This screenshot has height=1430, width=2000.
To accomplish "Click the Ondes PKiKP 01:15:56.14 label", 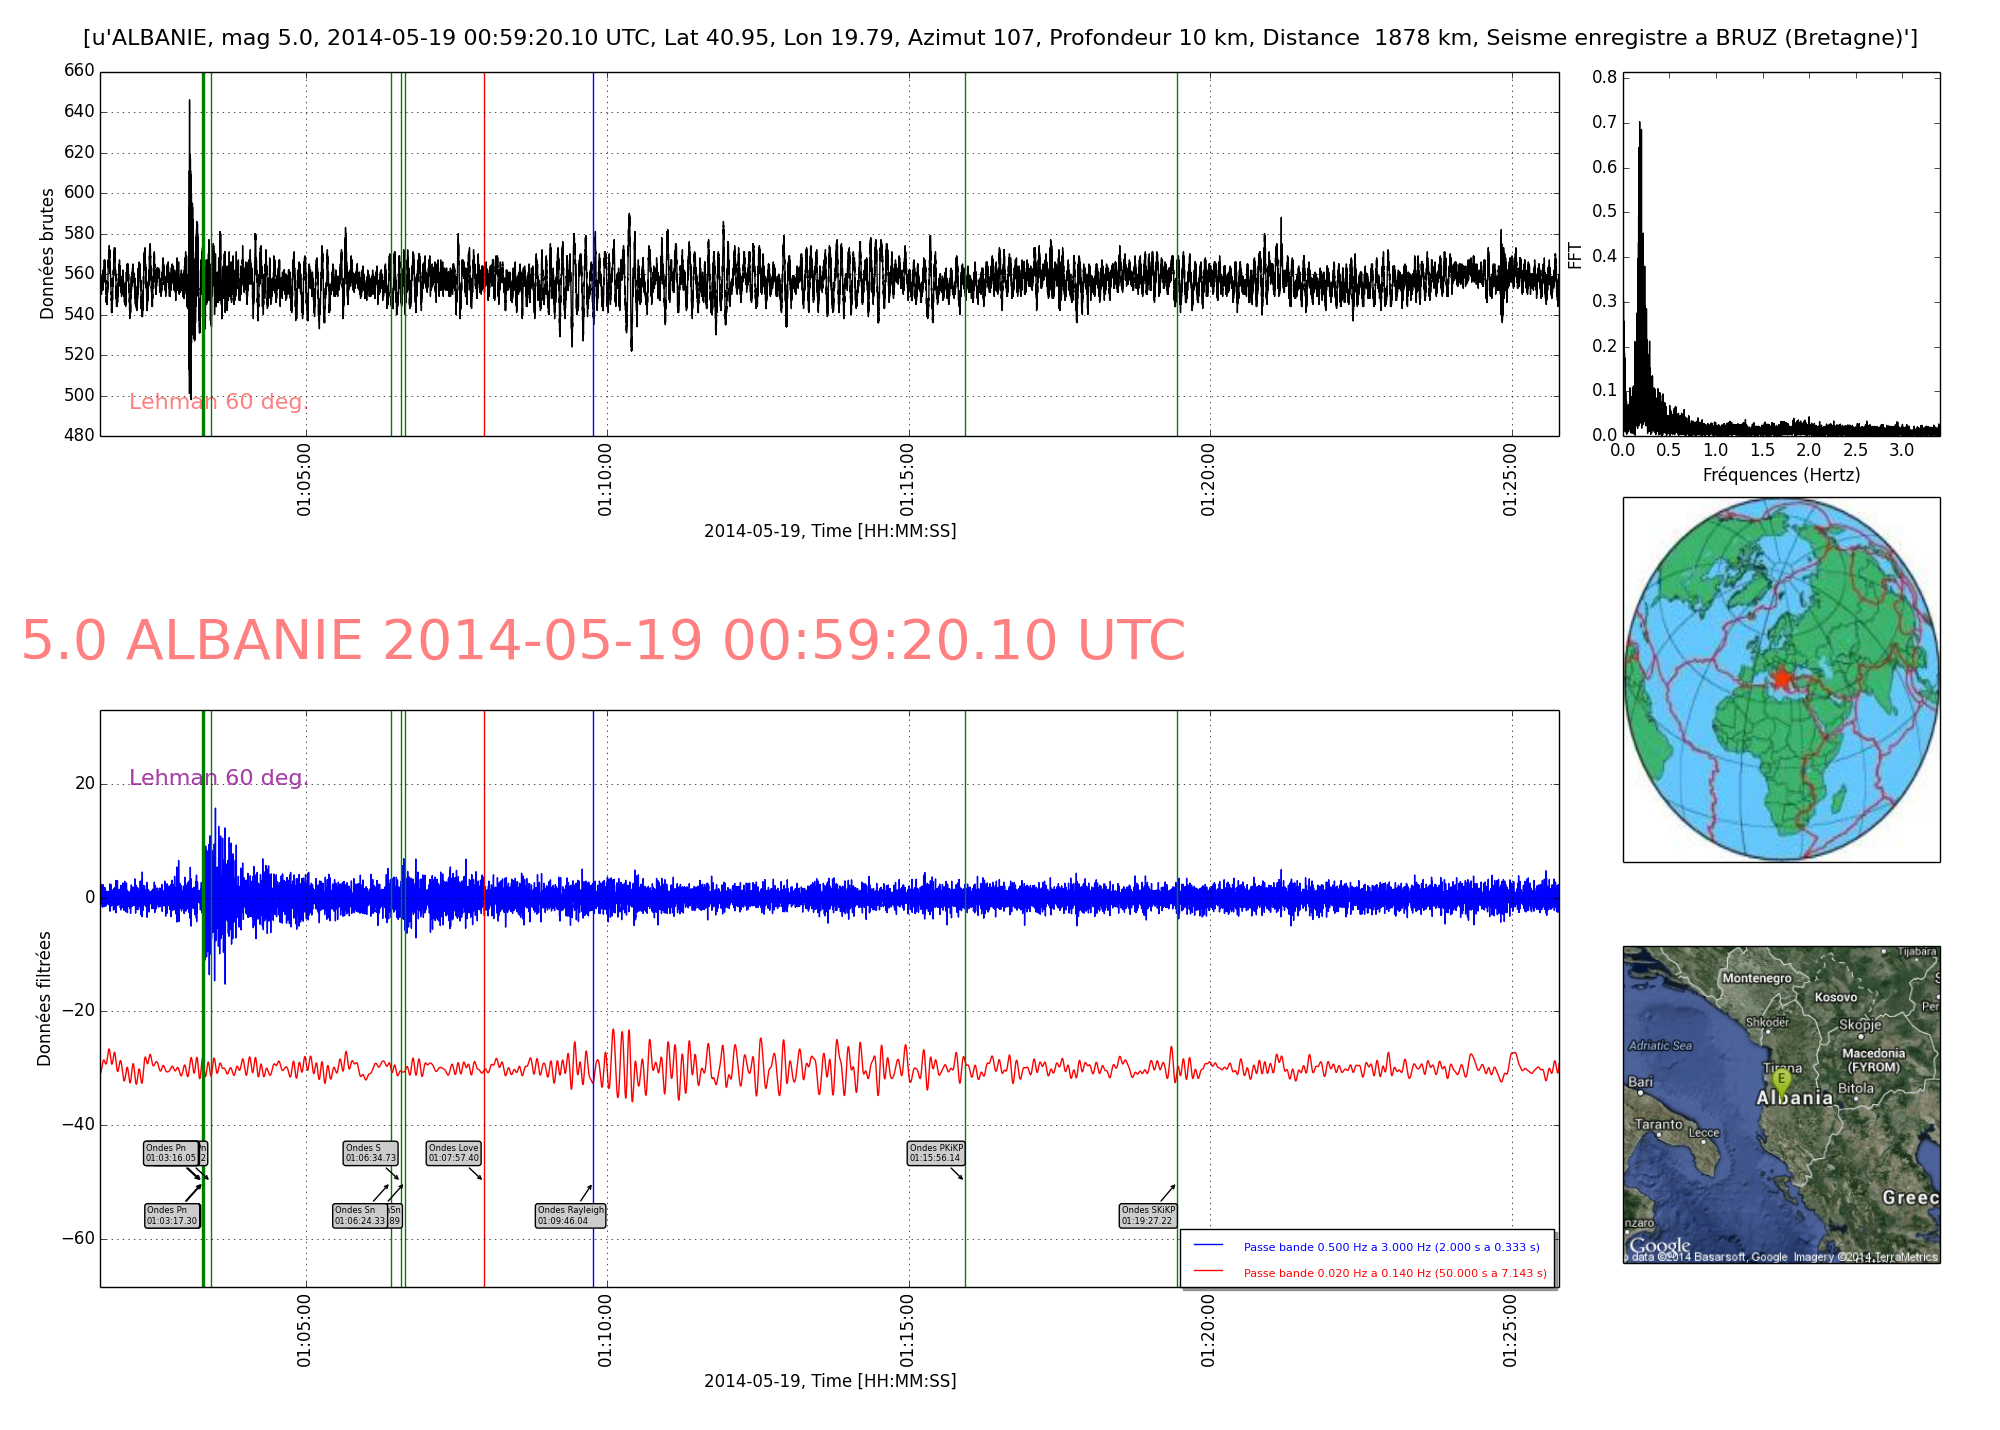I will 935,1153.
